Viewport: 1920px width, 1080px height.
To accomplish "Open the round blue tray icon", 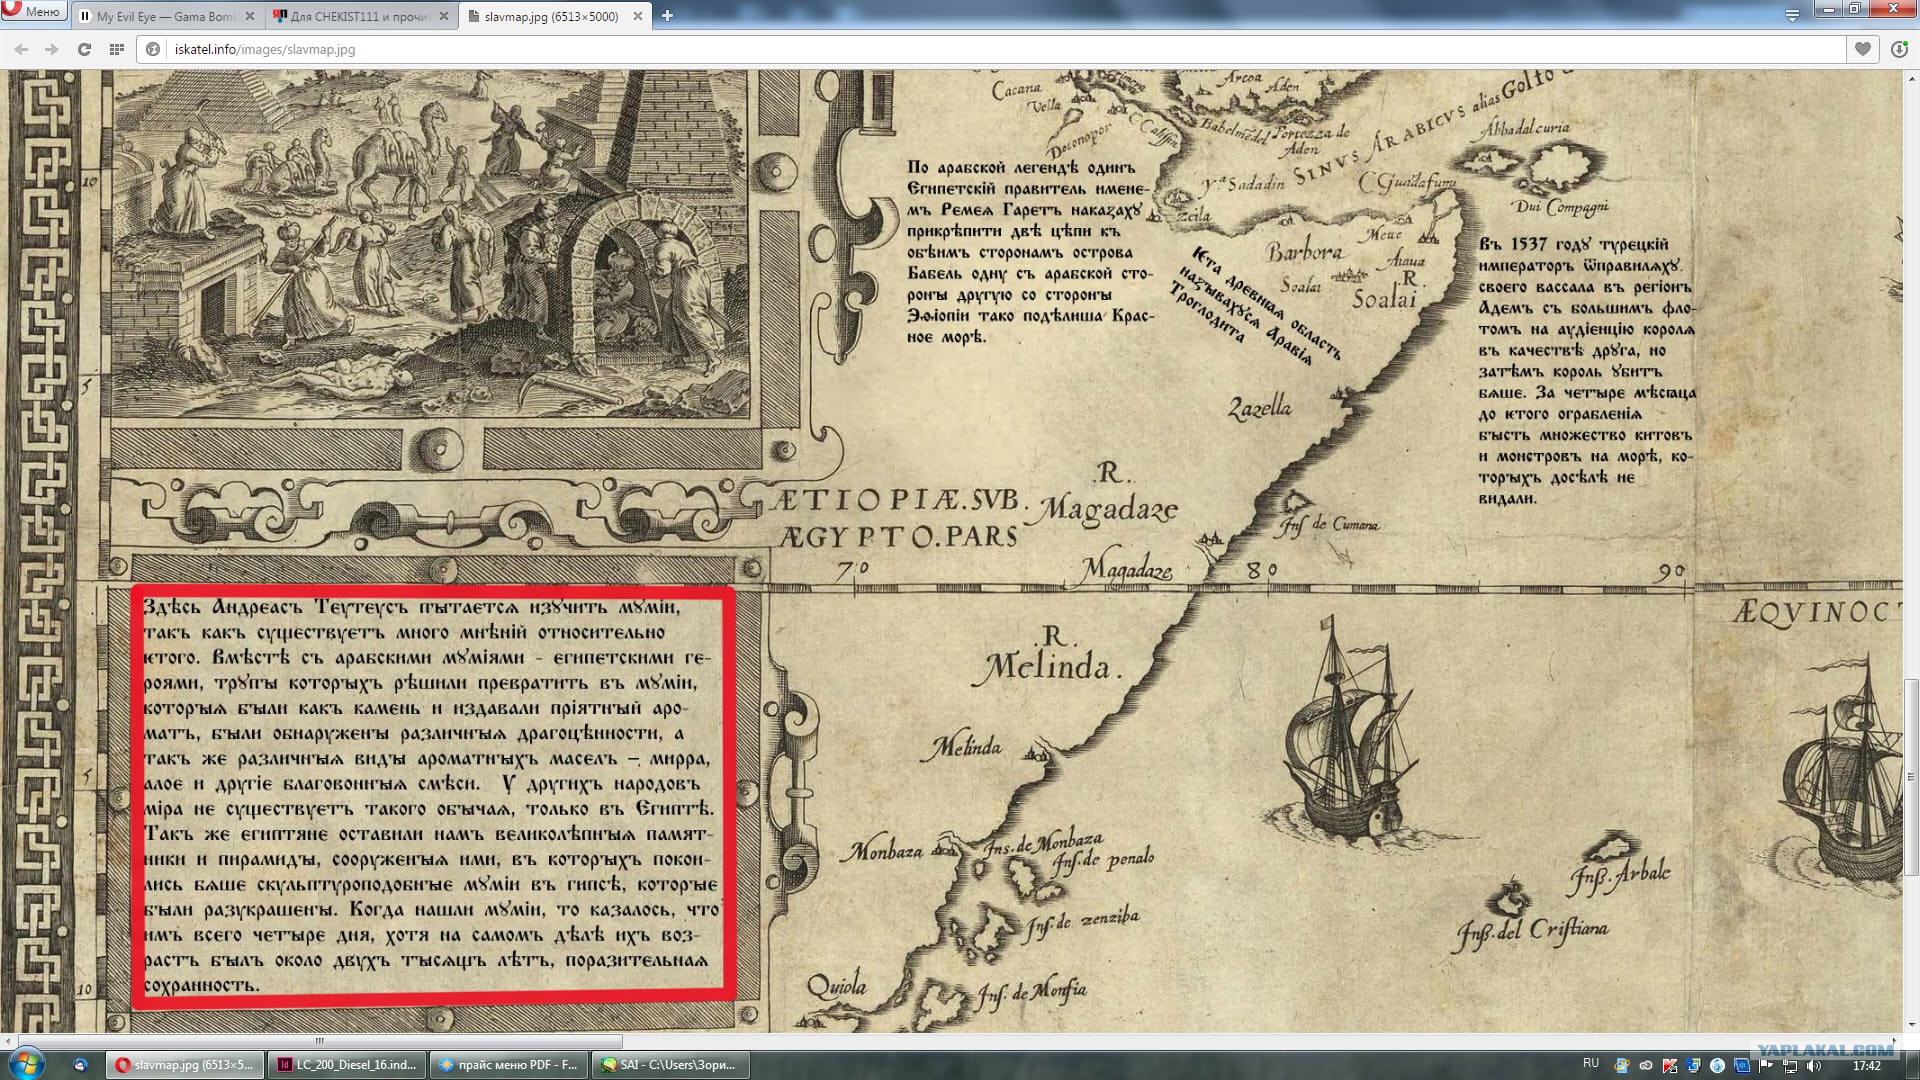I will pos(1718,1066).
